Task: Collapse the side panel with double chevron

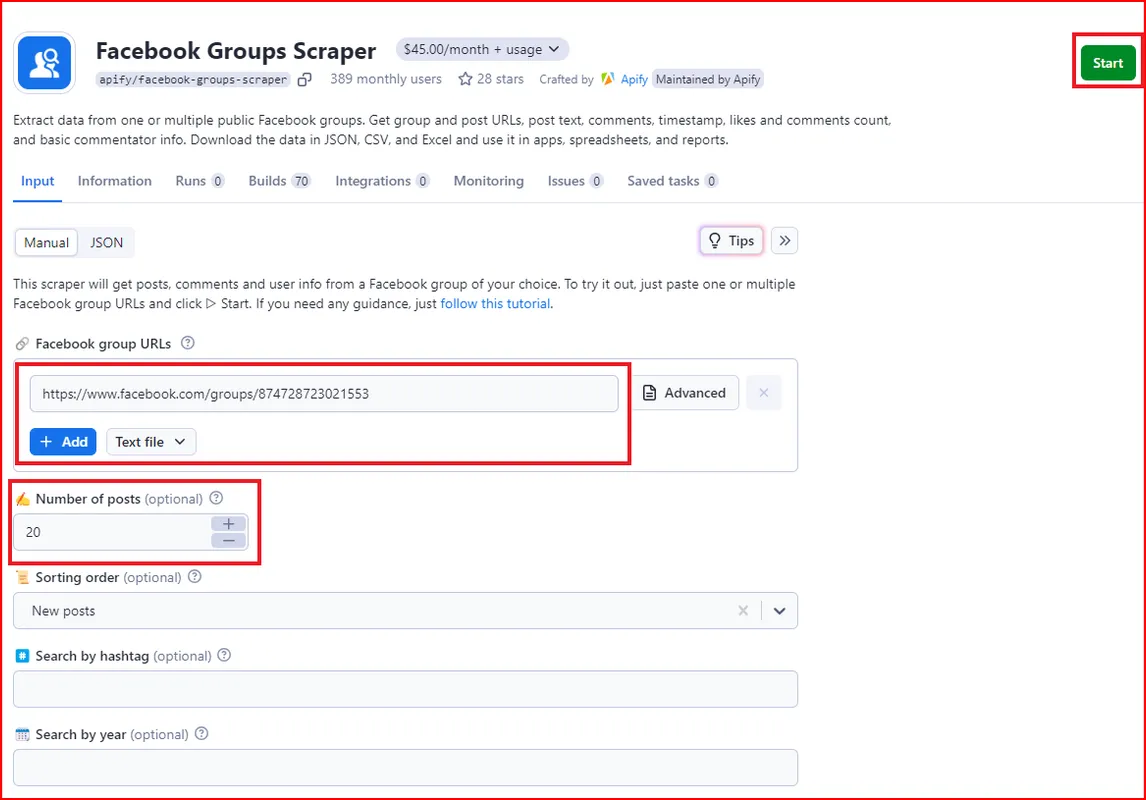Action: (x=784, y=240)
